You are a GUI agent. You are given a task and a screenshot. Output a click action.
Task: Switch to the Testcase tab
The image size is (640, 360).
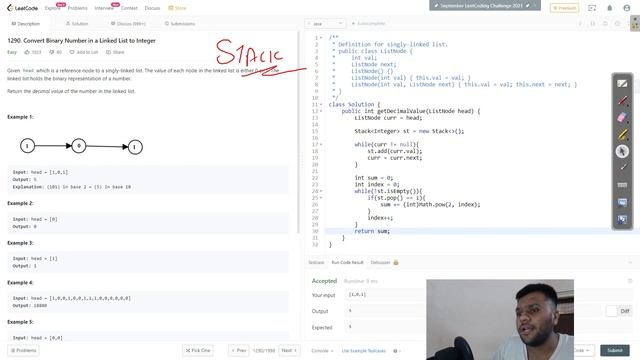[x=316, y=262]
